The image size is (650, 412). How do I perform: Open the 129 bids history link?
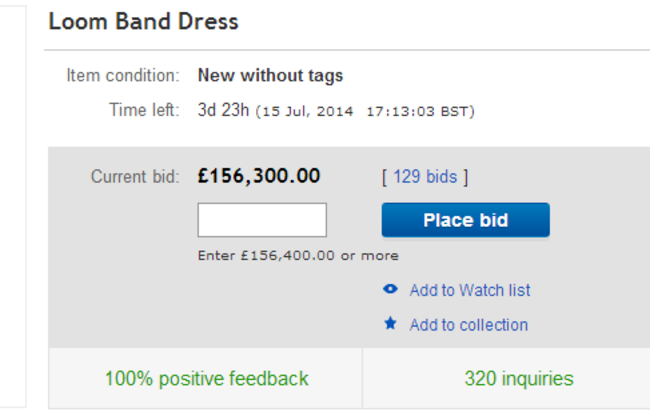coord(425,177)
